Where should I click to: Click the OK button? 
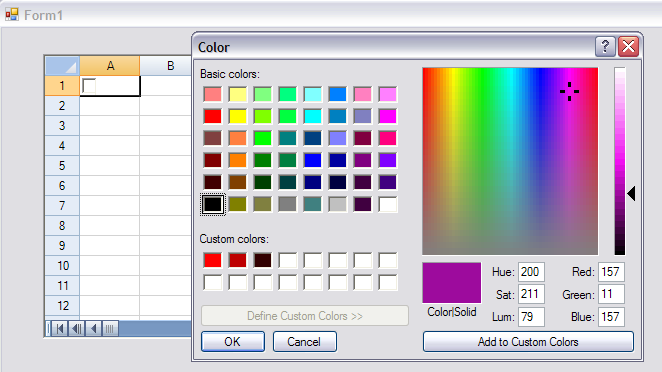[233, 341]
